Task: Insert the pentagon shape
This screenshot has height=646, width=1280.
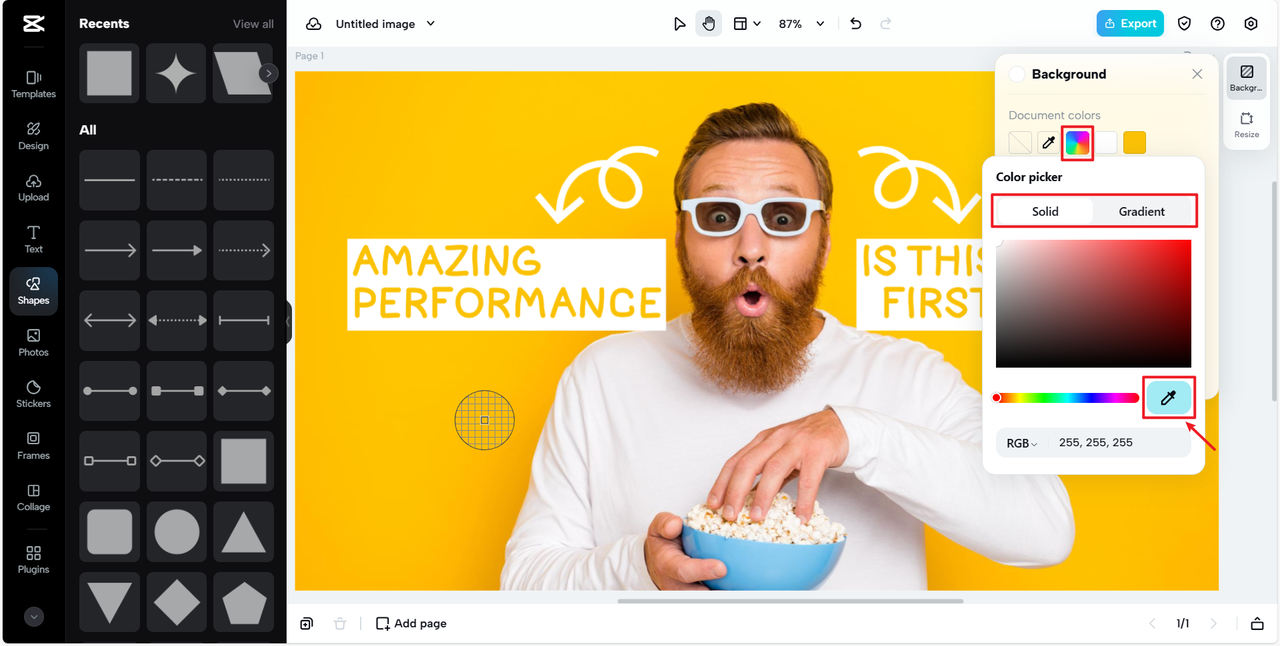Action: pyautogui.click(x=244, y=602)
